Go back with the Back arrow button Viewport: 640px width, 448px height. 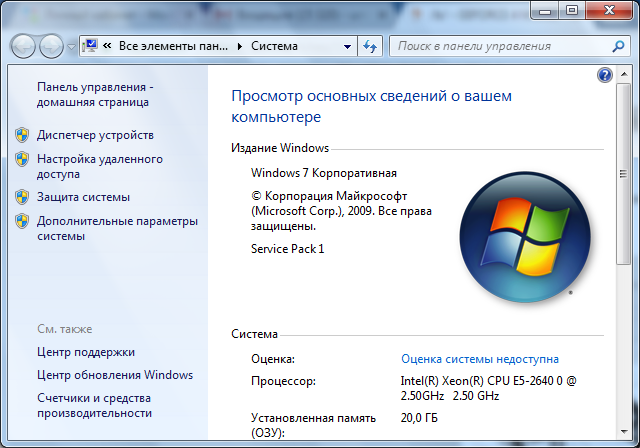pyautogui.click(x=23, y=46)
